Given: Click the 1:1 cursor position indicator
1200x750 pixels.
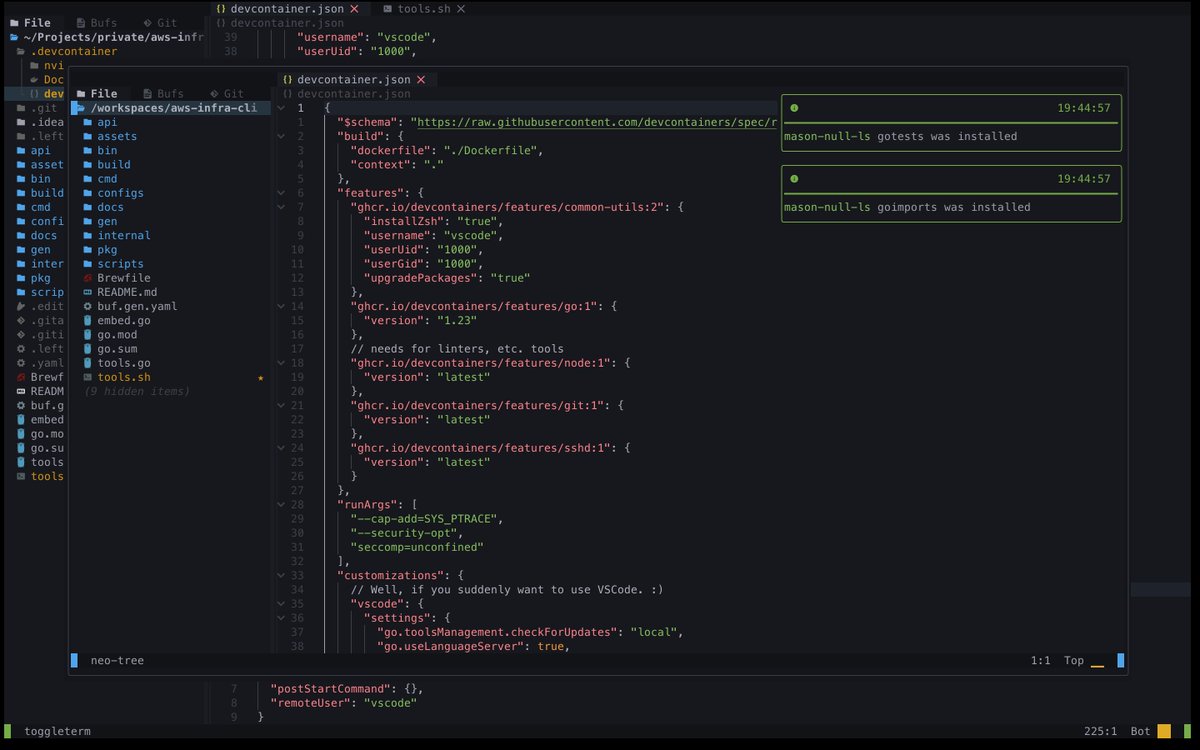Looking at the screenshot, I should pos(1040,661).
